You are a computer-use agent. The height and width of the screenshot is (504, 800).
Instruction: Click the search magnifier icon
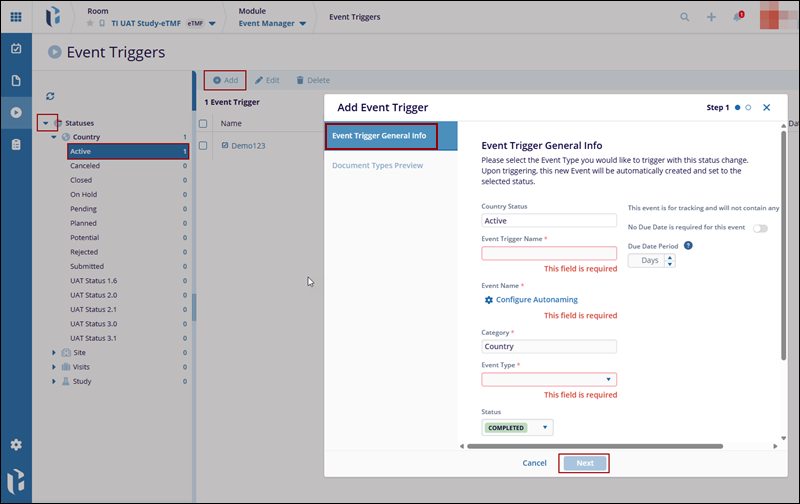685,17
